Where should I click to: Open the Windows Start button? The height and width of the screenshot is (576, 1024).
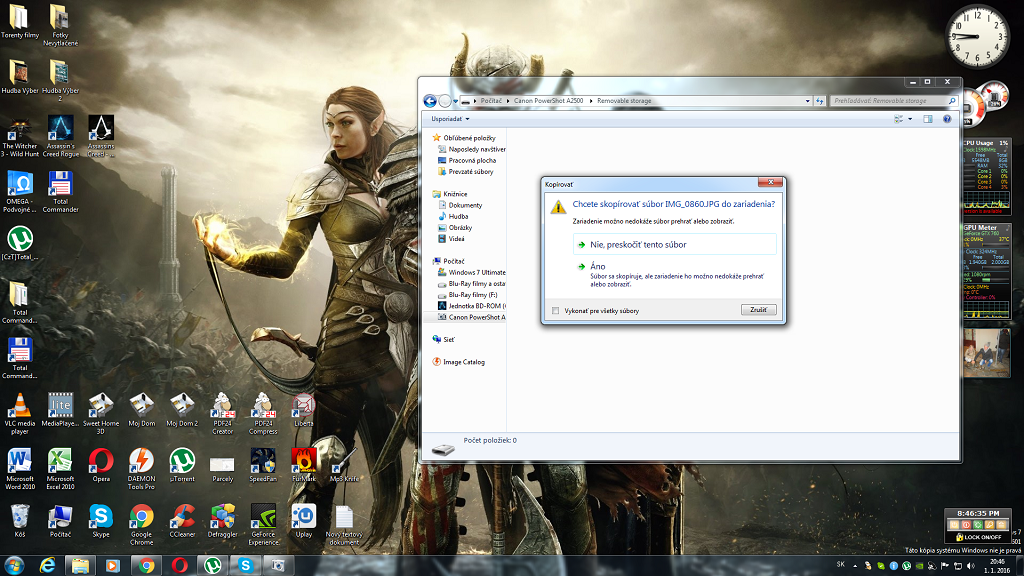tap(14, 565)
